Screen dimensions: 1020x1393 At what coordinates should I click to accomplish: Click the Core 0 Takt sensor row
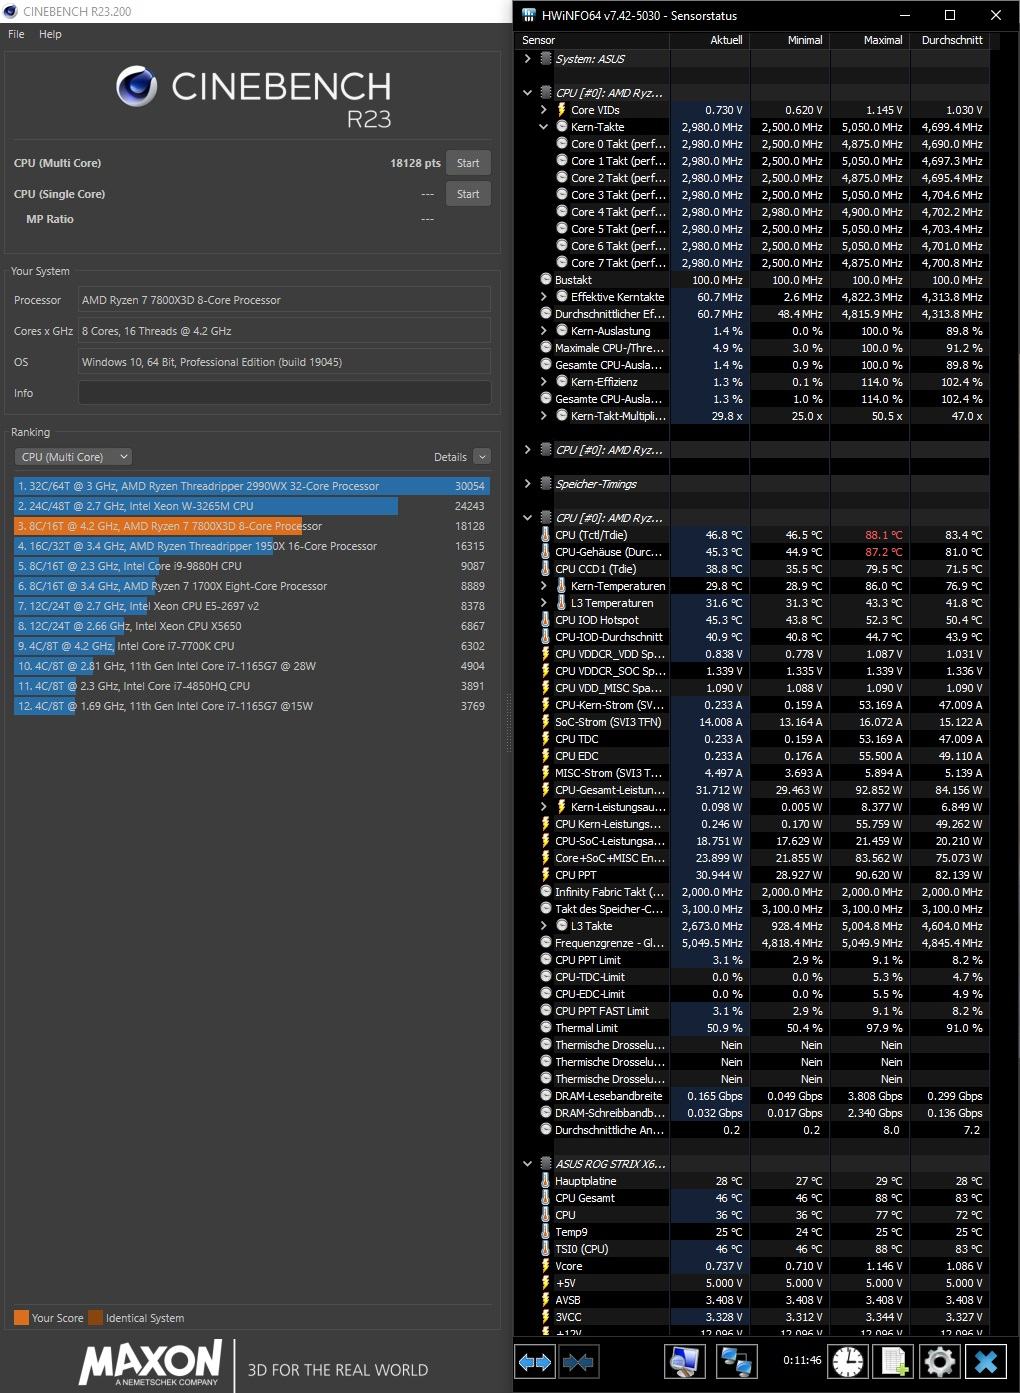click(x=753, y=144)
